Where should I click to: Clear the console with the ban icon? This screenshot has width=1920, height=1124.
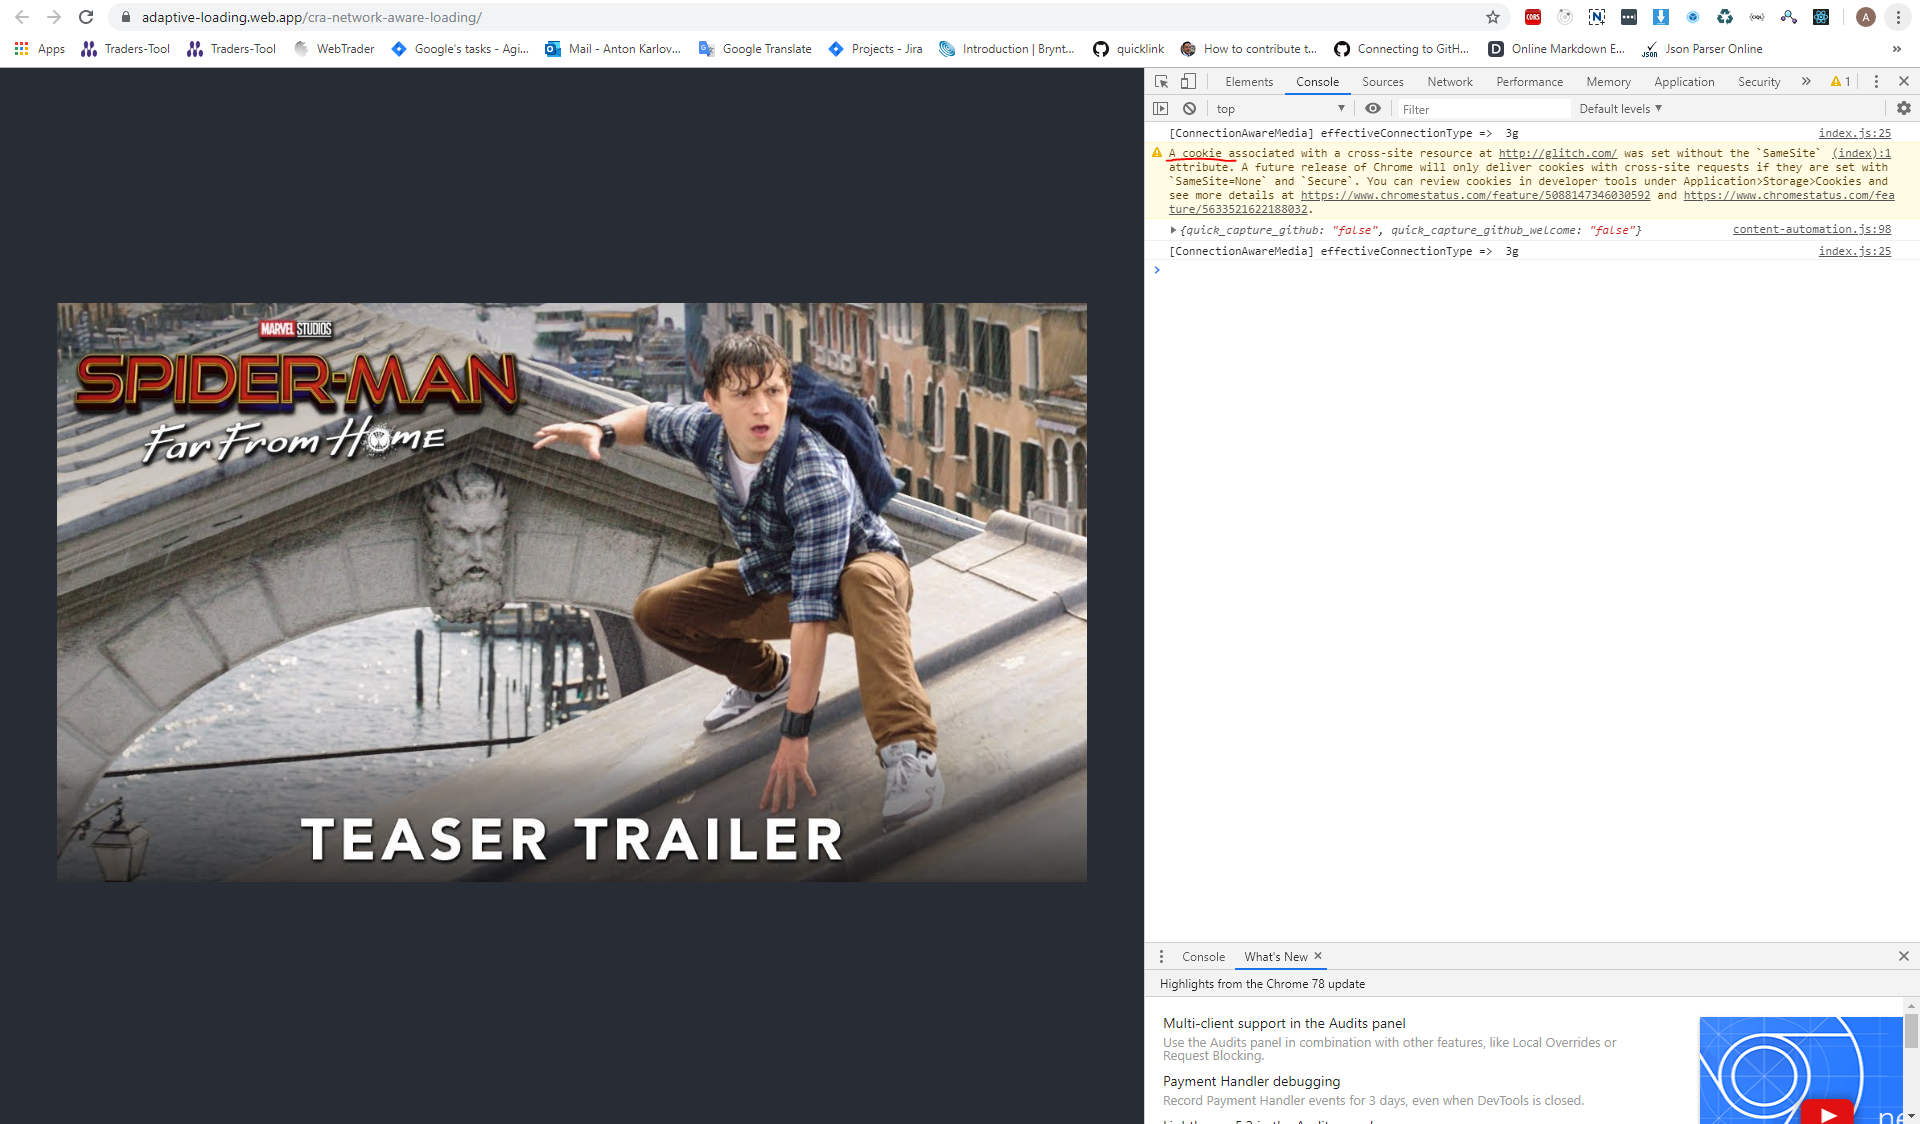click(1189, 108)
